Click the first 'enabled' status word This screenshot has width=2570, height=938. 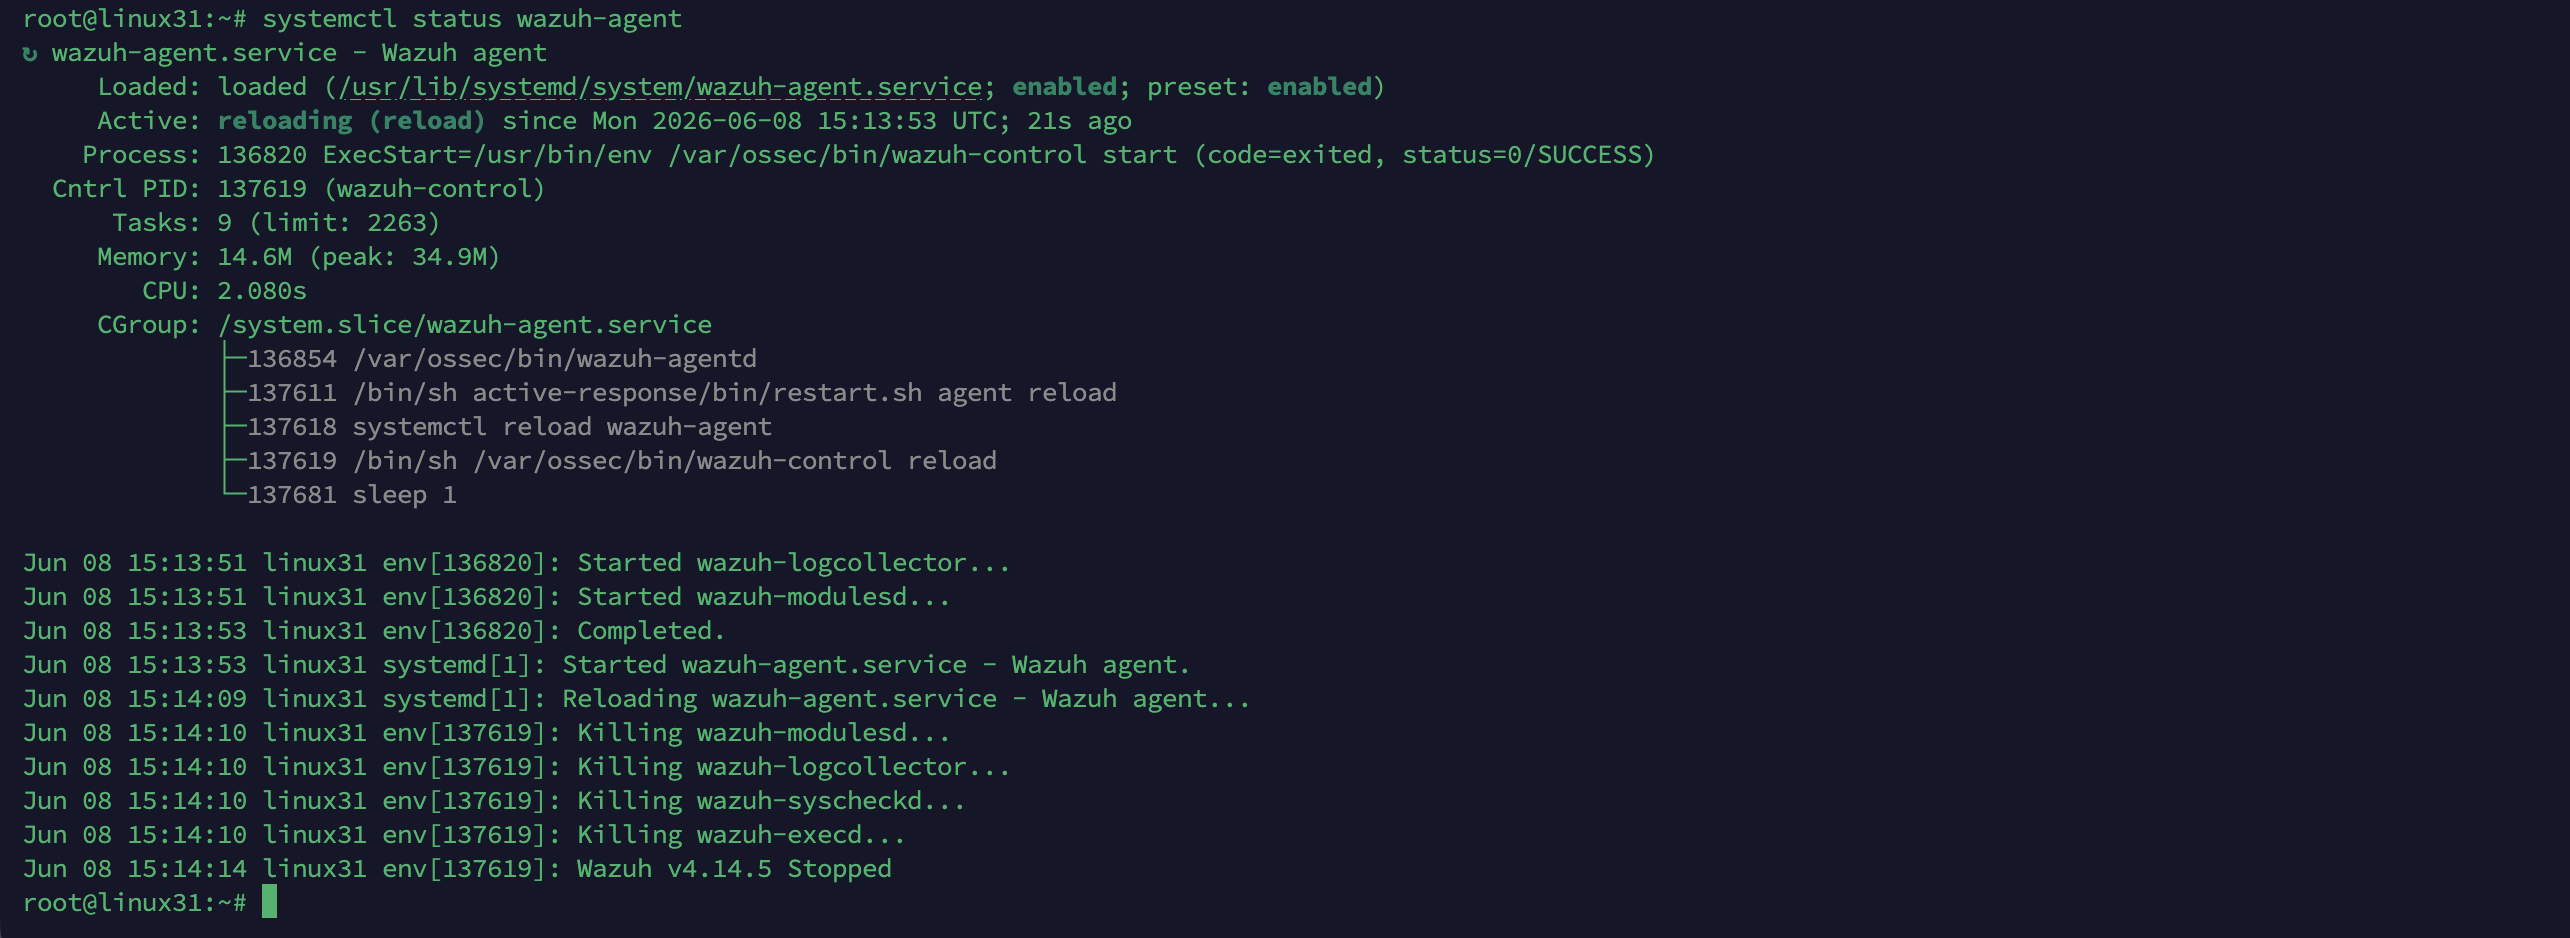pyautogui.click(x=1064, y=87)
